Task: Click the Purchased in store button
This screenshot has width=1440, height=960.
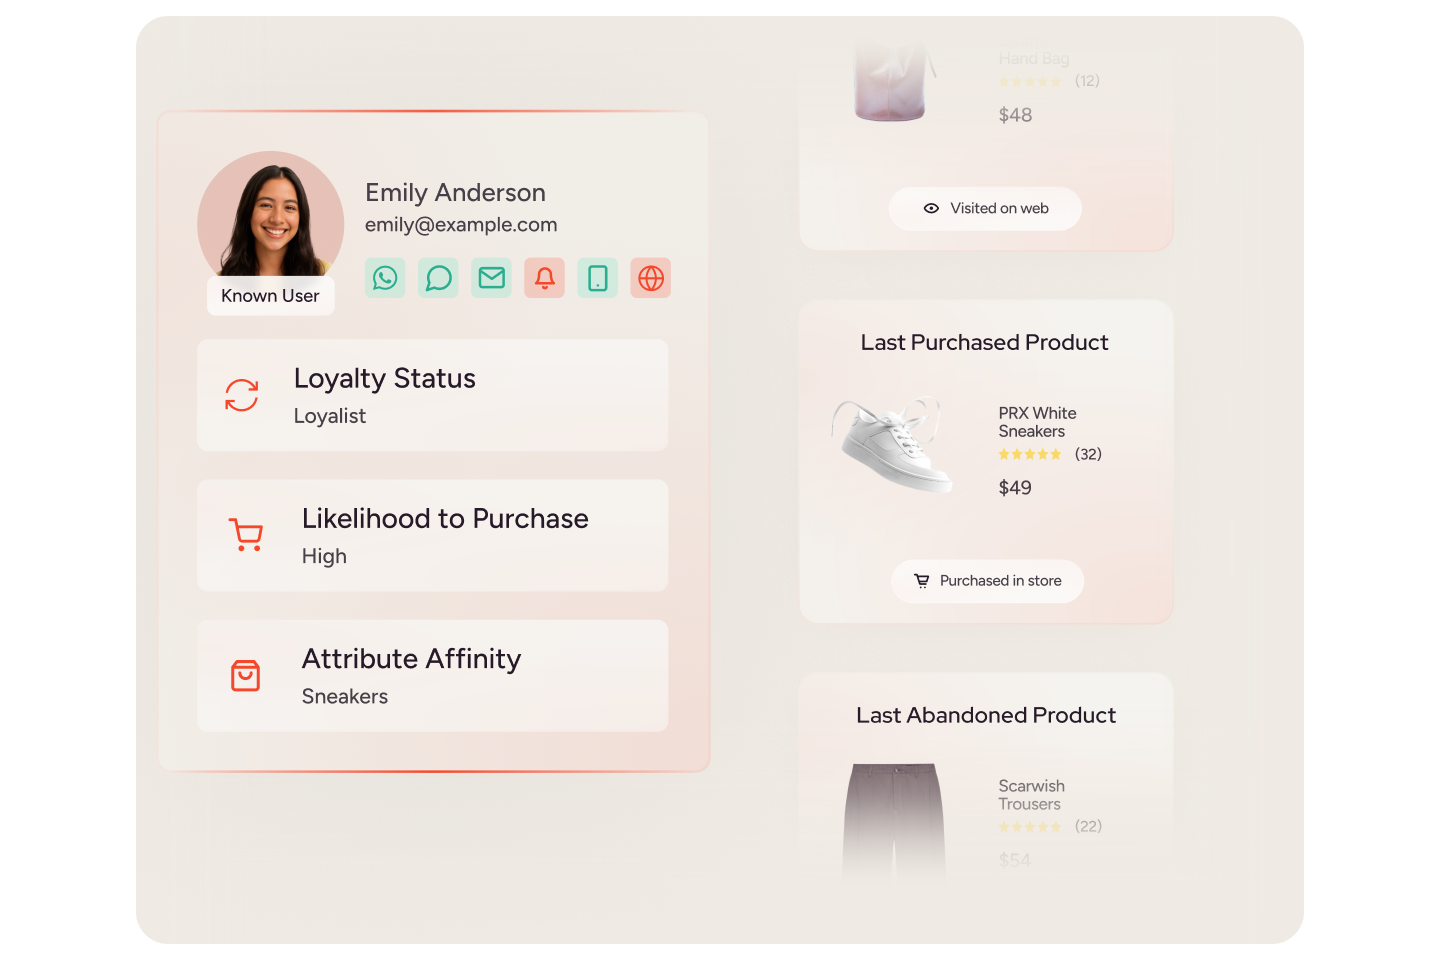Action: tap(987, 581)
